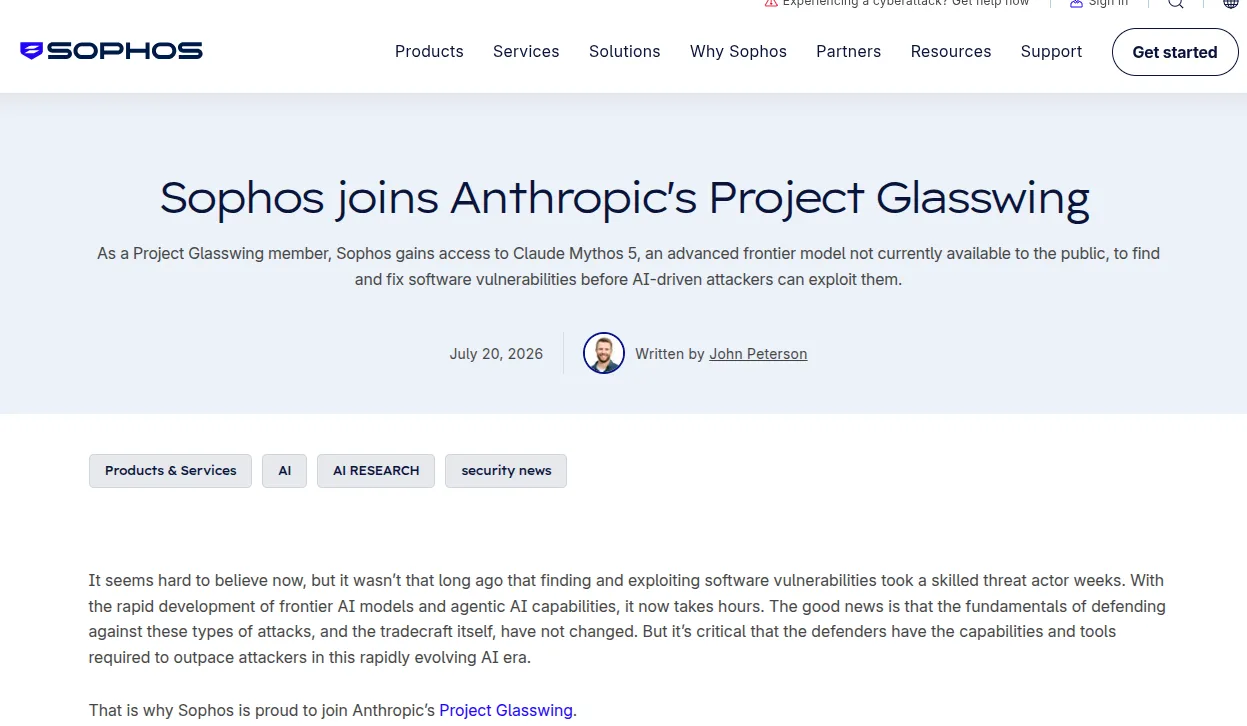Select the AI tag

click(285, 471)
